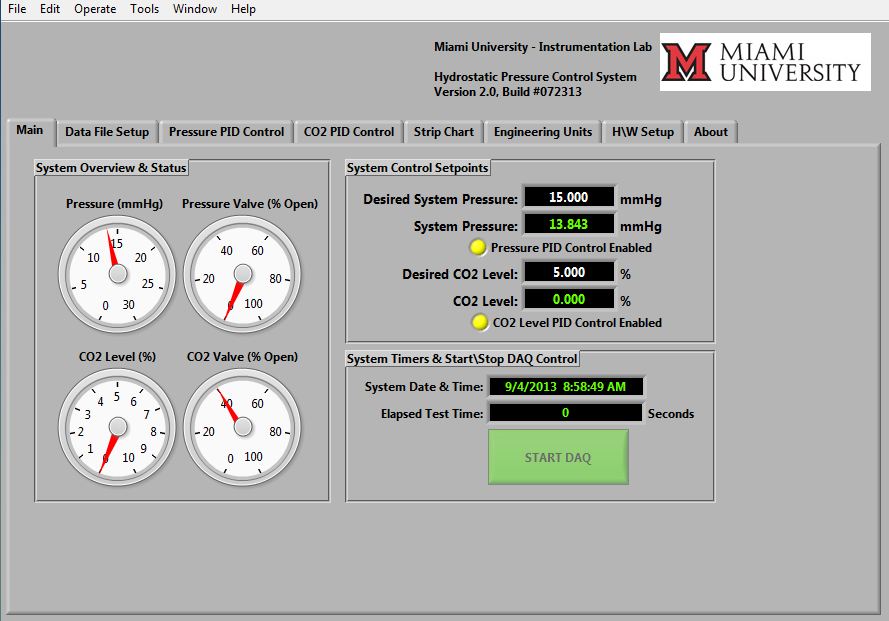Click the CO2 Level (%) gauge dial
The height and width of the screenshot is (621, 889).
point(117,426)
